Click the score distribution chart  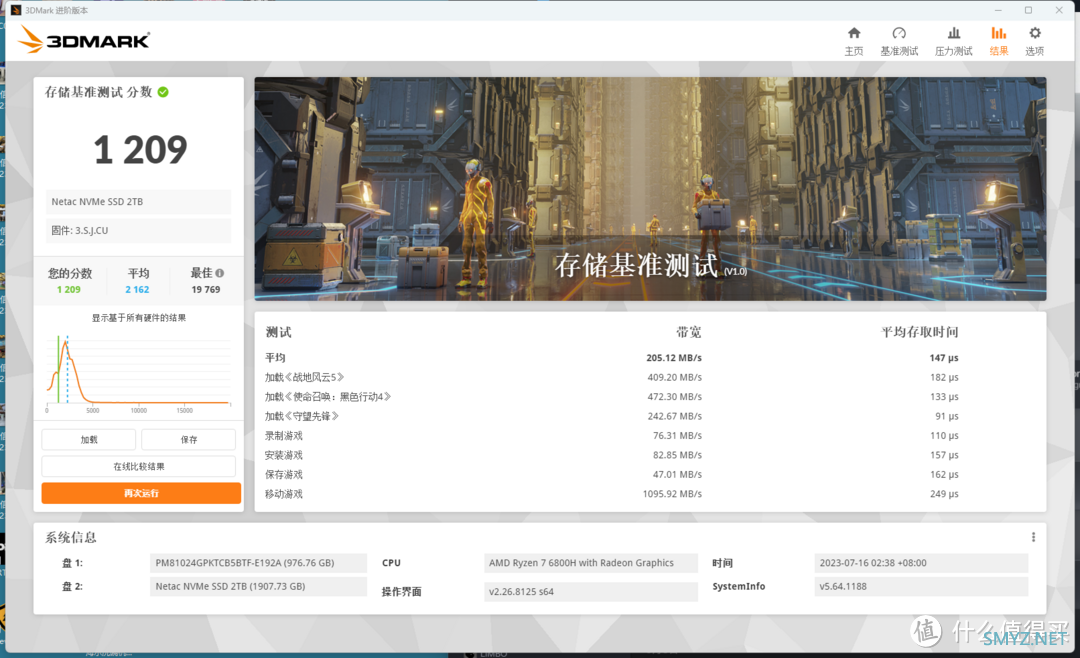tap(138, 373)
